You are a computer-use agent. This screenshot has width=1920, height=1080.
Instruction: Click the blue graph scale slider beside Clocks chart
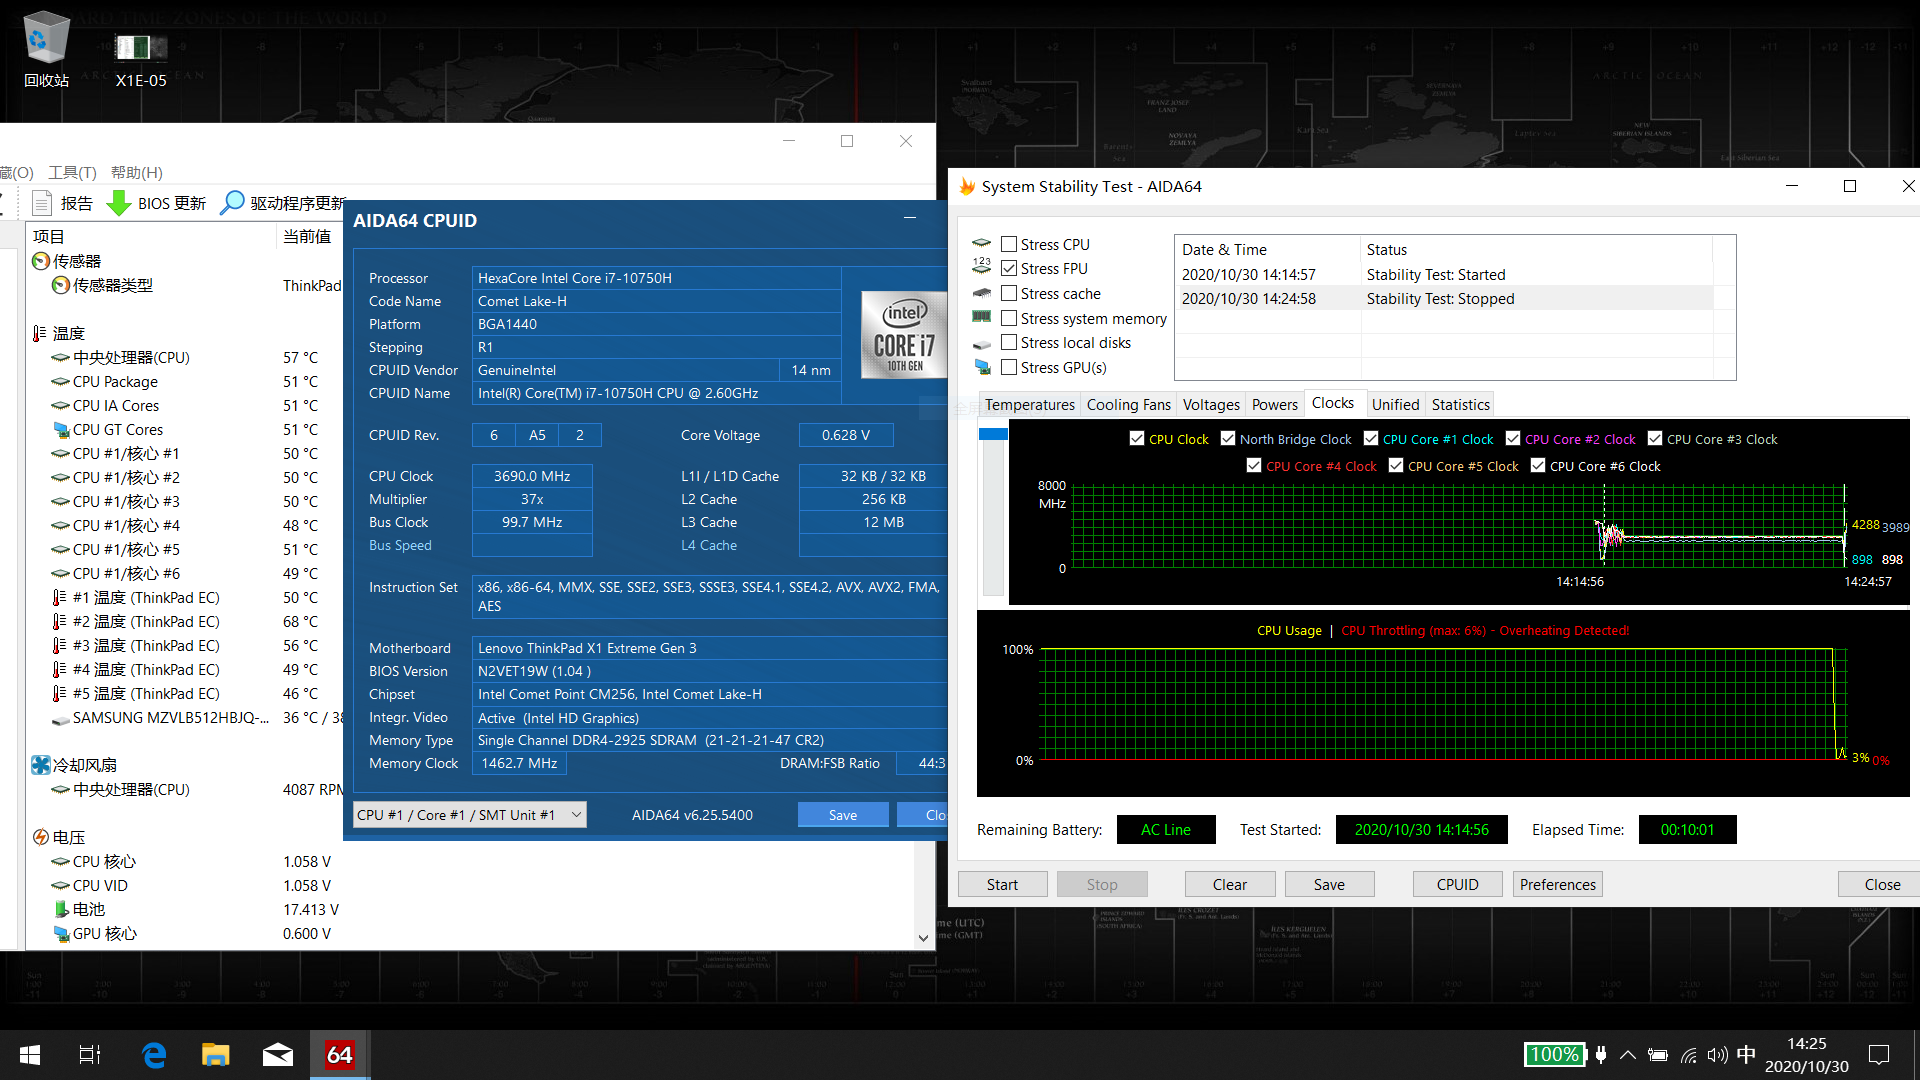993,434
